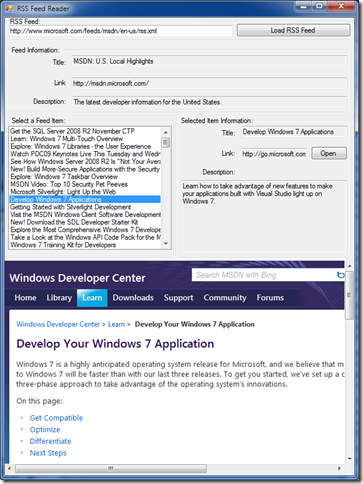Click the Optimize link

point(45,430)
